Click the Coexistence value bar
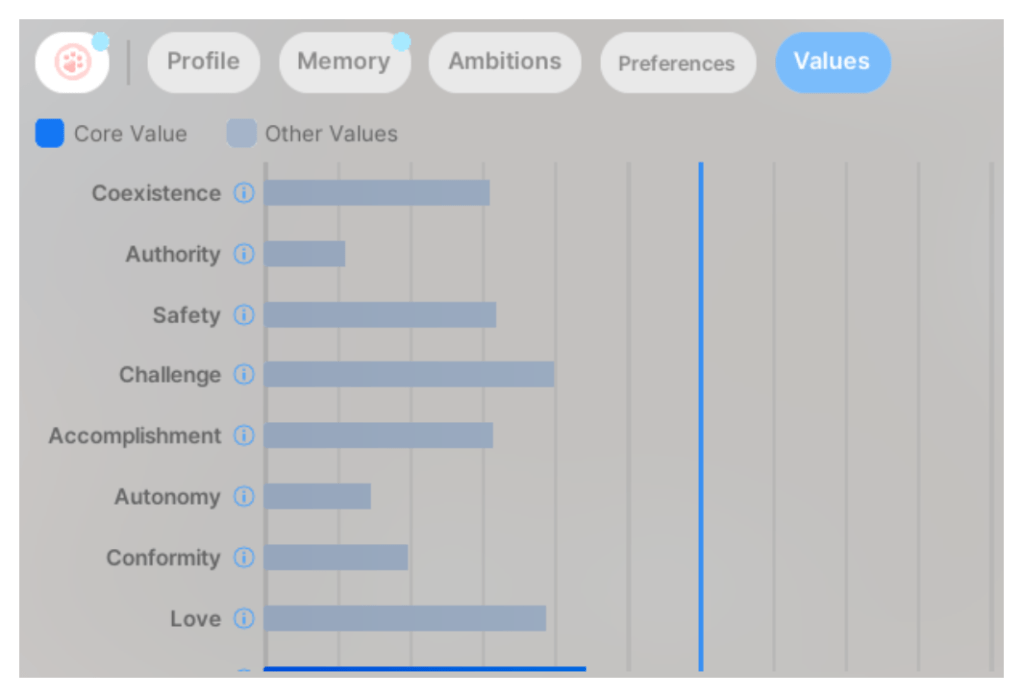Screen dimensions: 1023x697 (377, 193)
